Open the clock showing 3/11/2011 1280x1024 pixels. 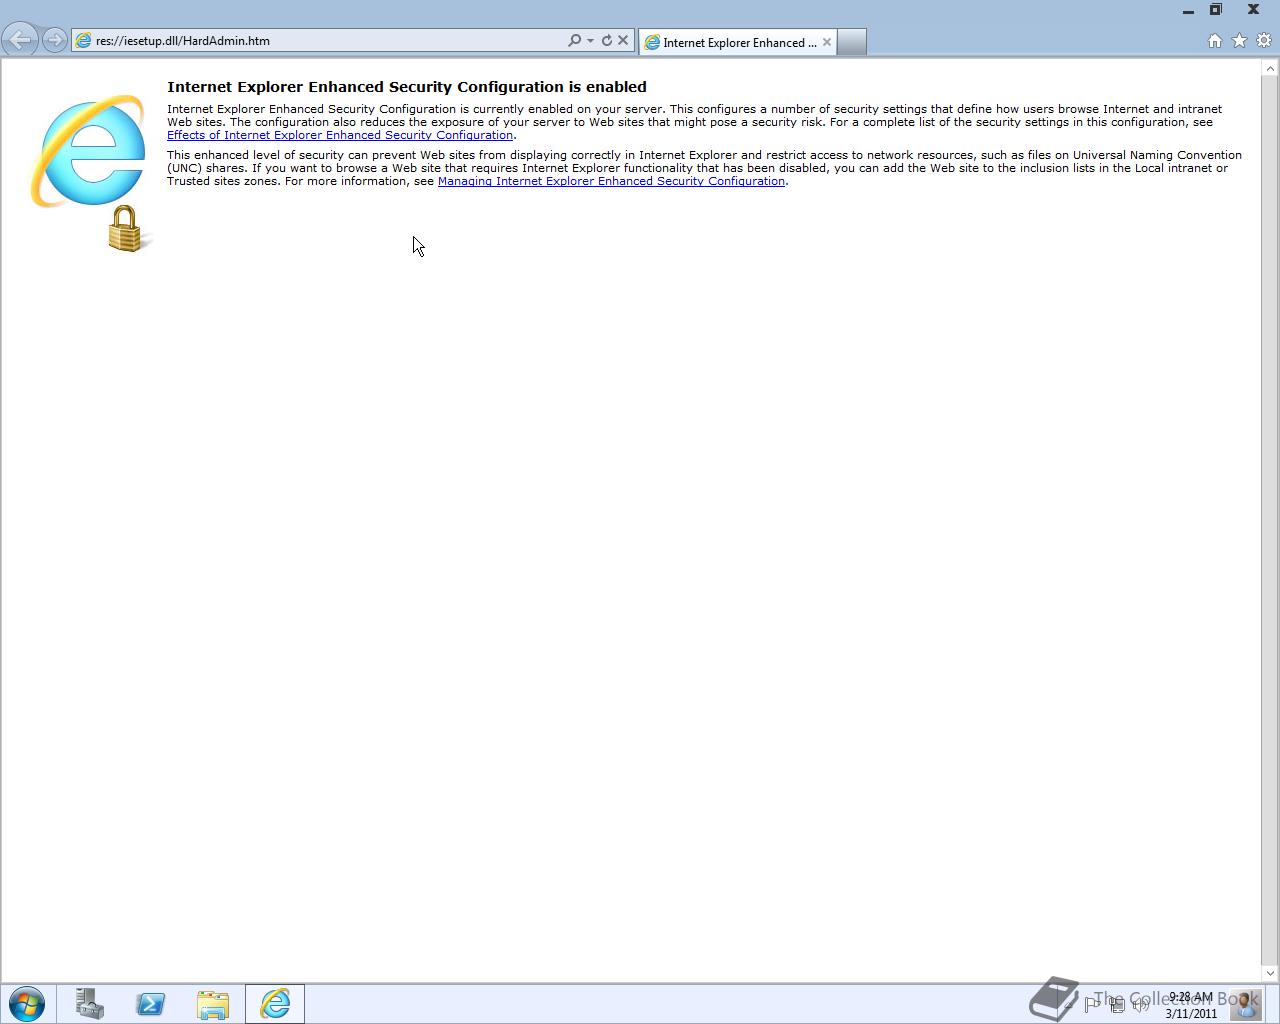(x=1190, y=1005)
